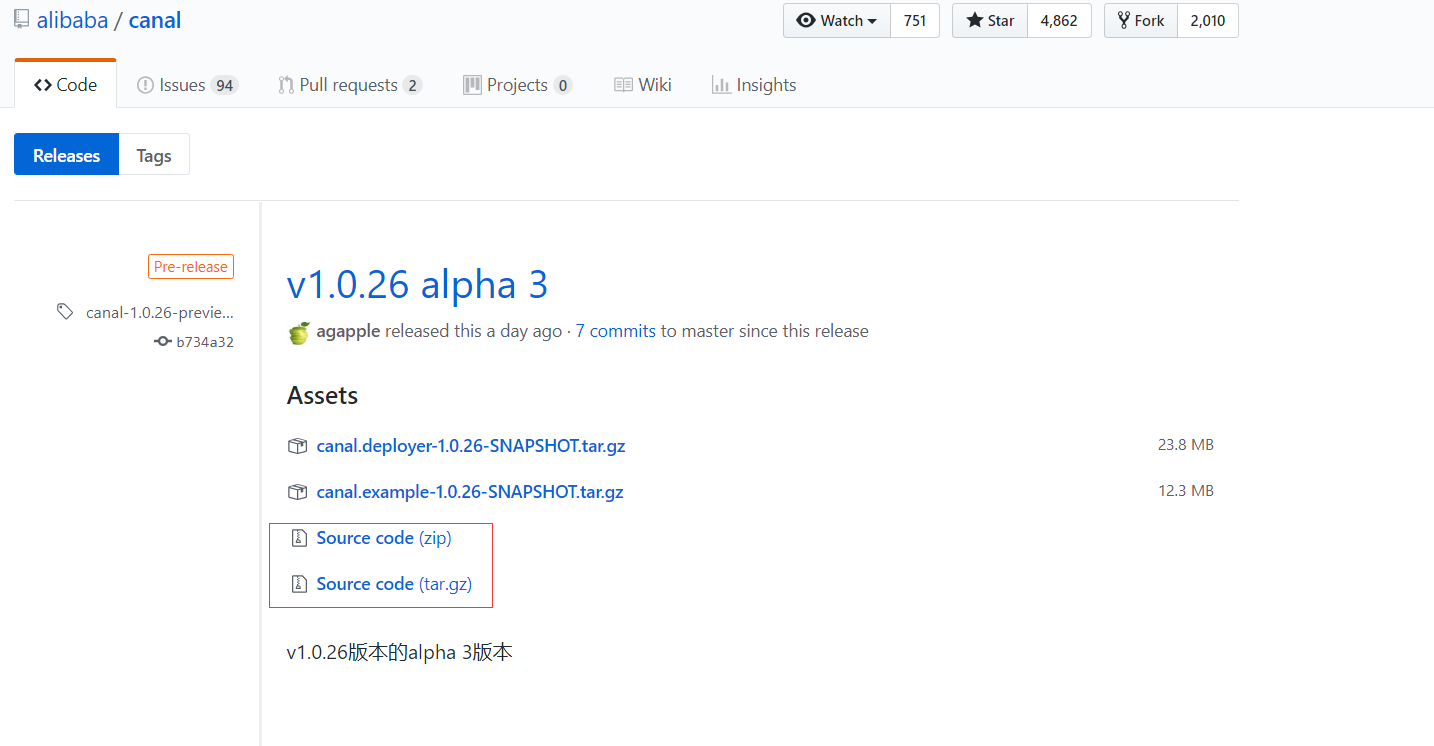
Task: View the 2,010 forks count
Action: [1208, 21]
